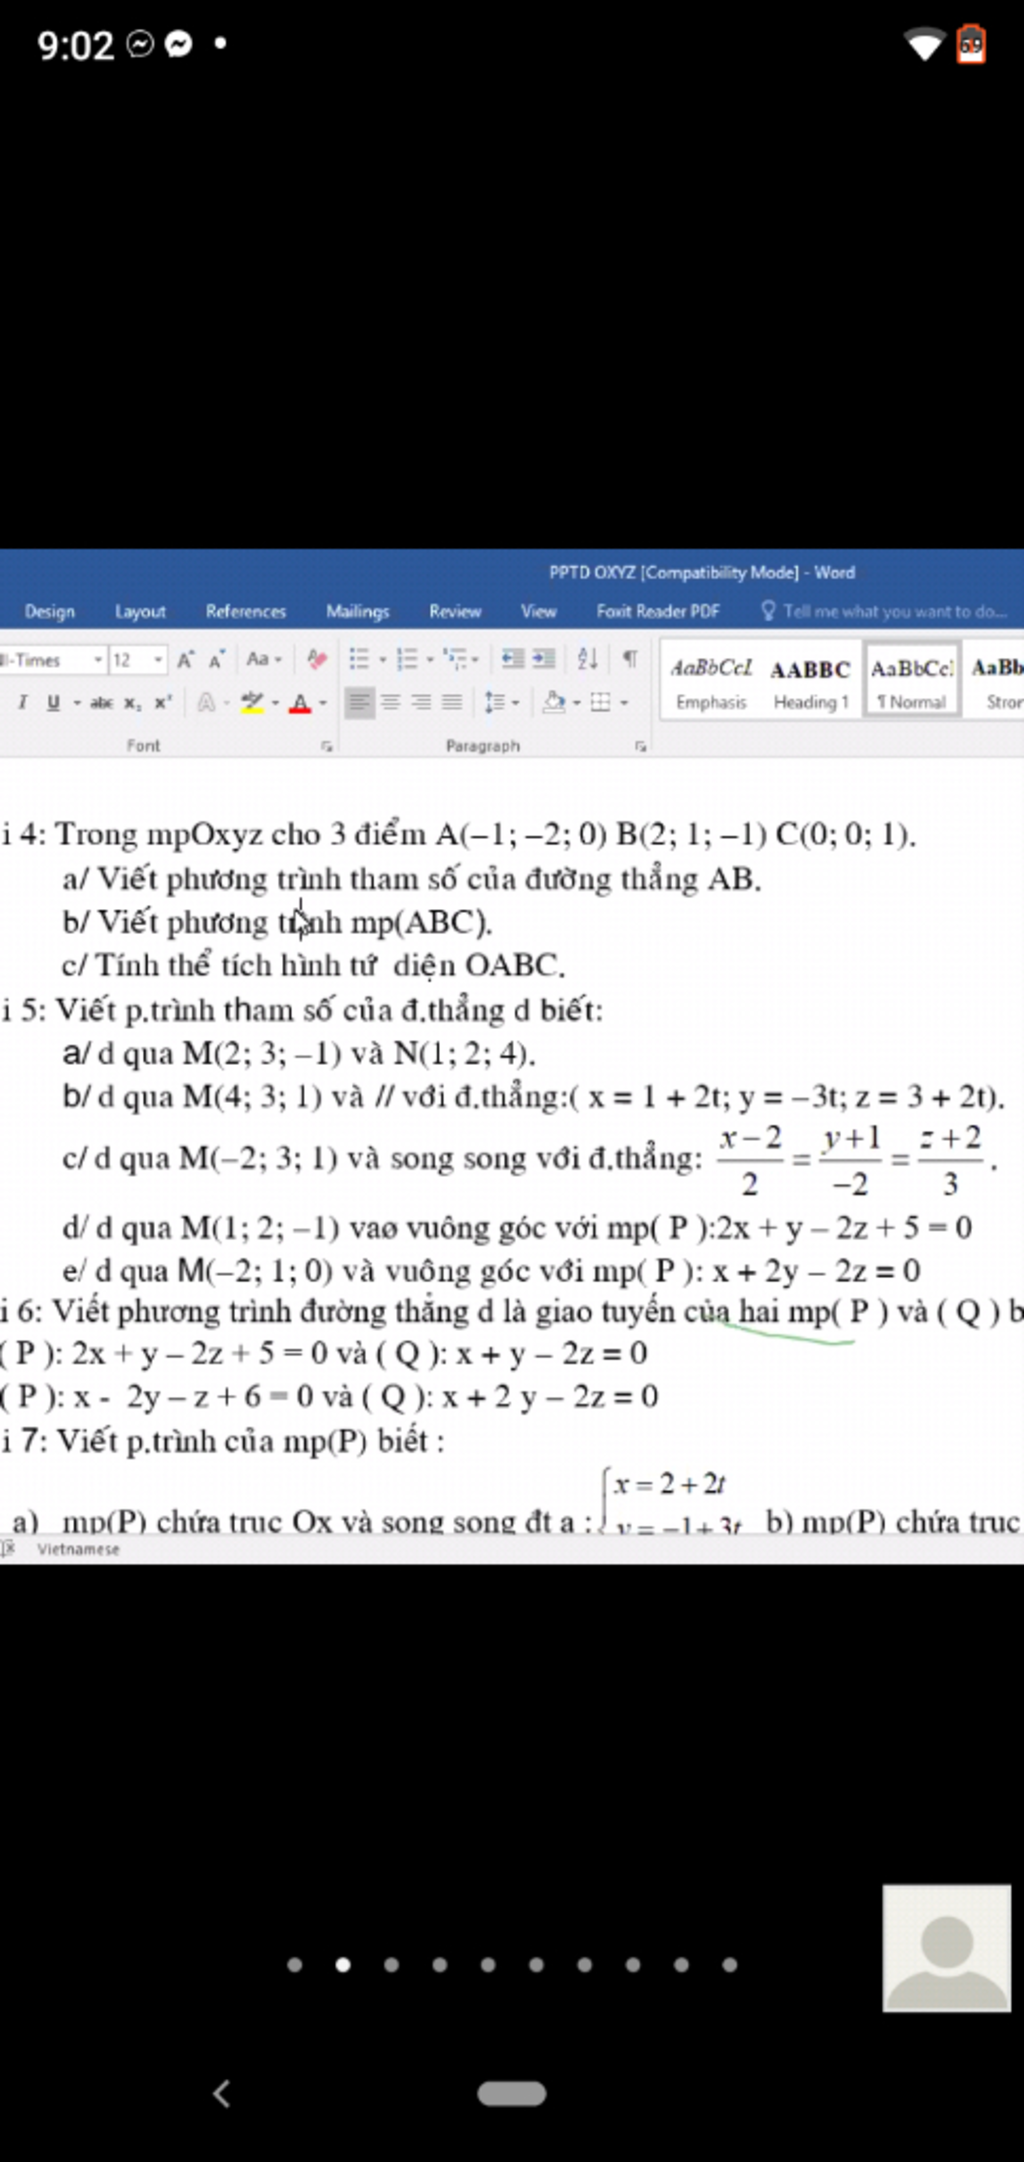Open the font size dropdown arrow
The width and height of the screenshot is (1024, 2162).
[158, 660]
